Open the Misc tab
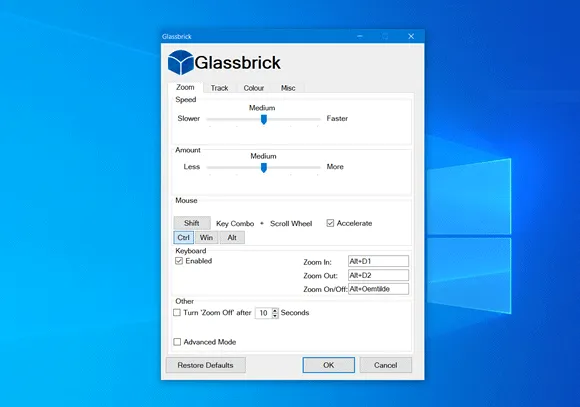This screenshot has width=580, height=407. coord(288,88)
